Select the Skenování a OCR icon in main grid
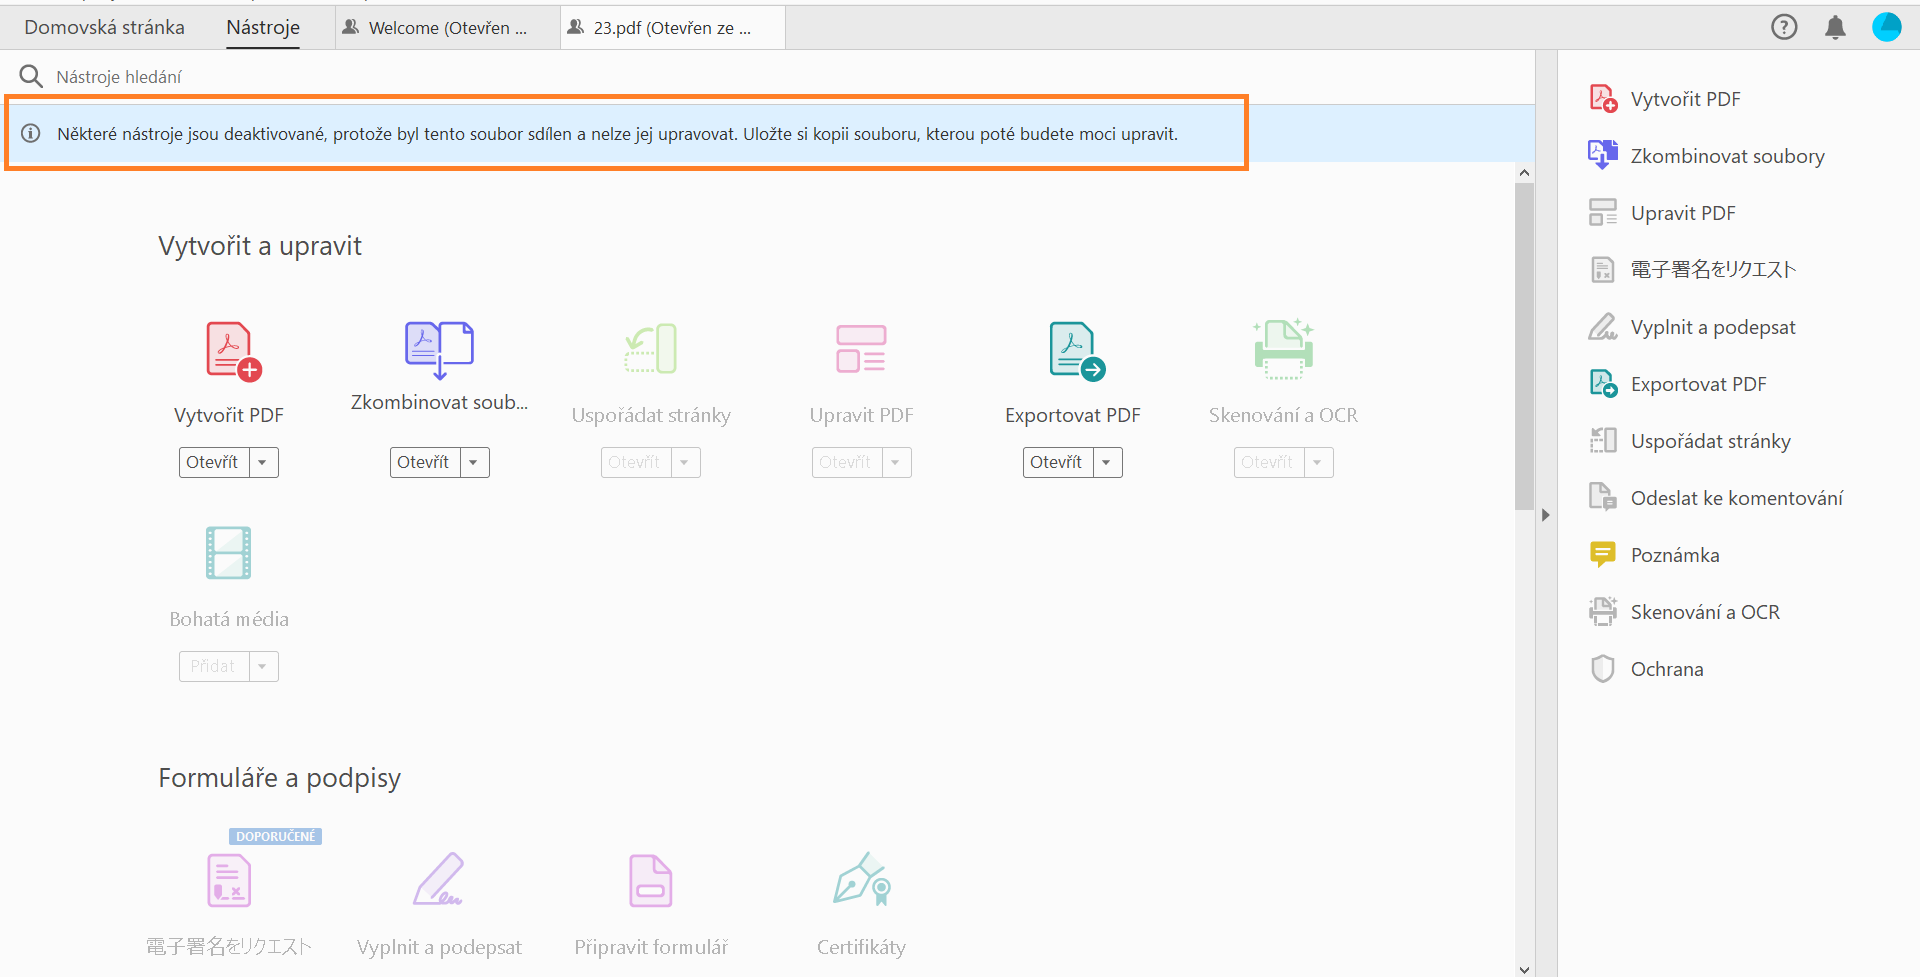This screenshot has width=1920, height=977. tap(1283, 349)
